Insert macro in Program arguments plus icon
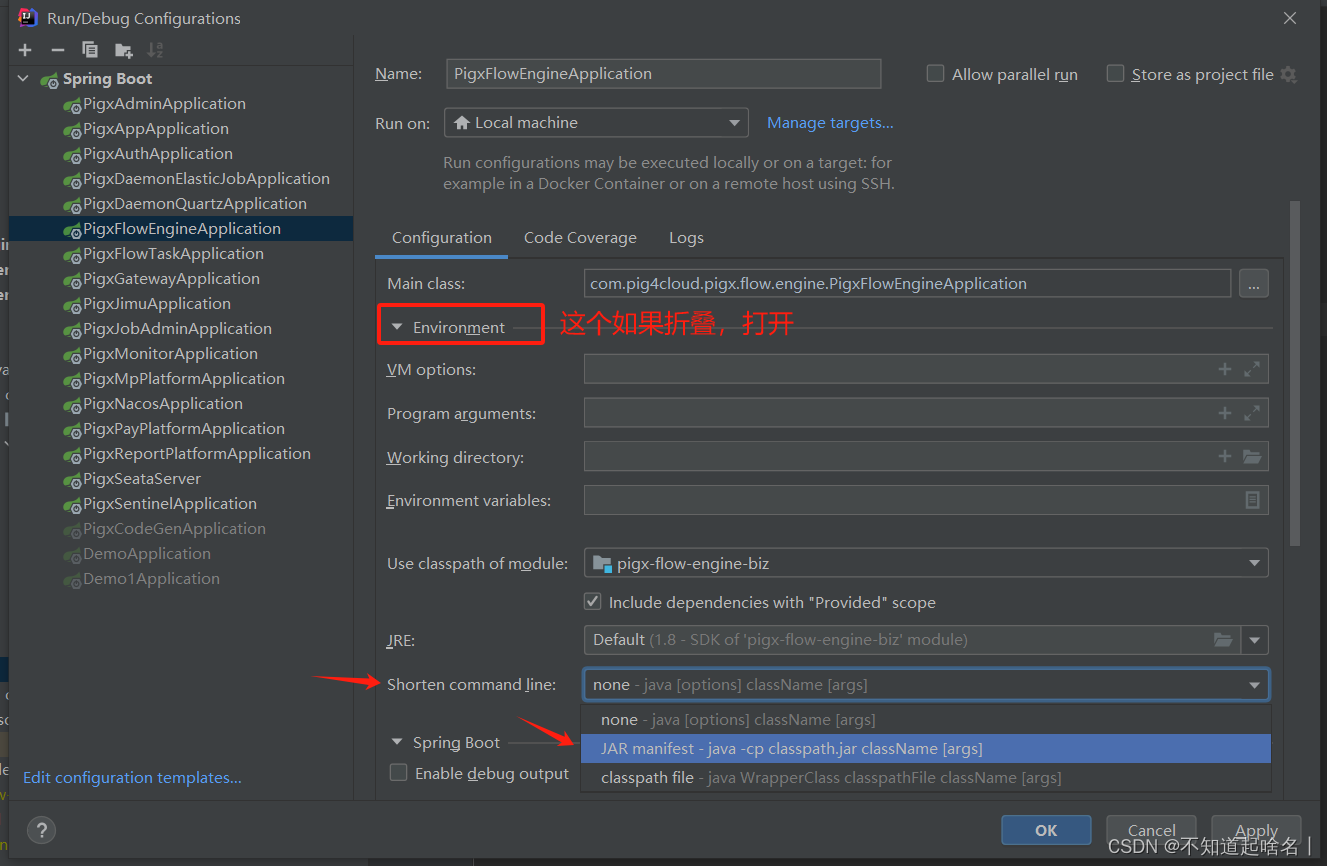1327x866 pixels. (x=1224, y=413)
